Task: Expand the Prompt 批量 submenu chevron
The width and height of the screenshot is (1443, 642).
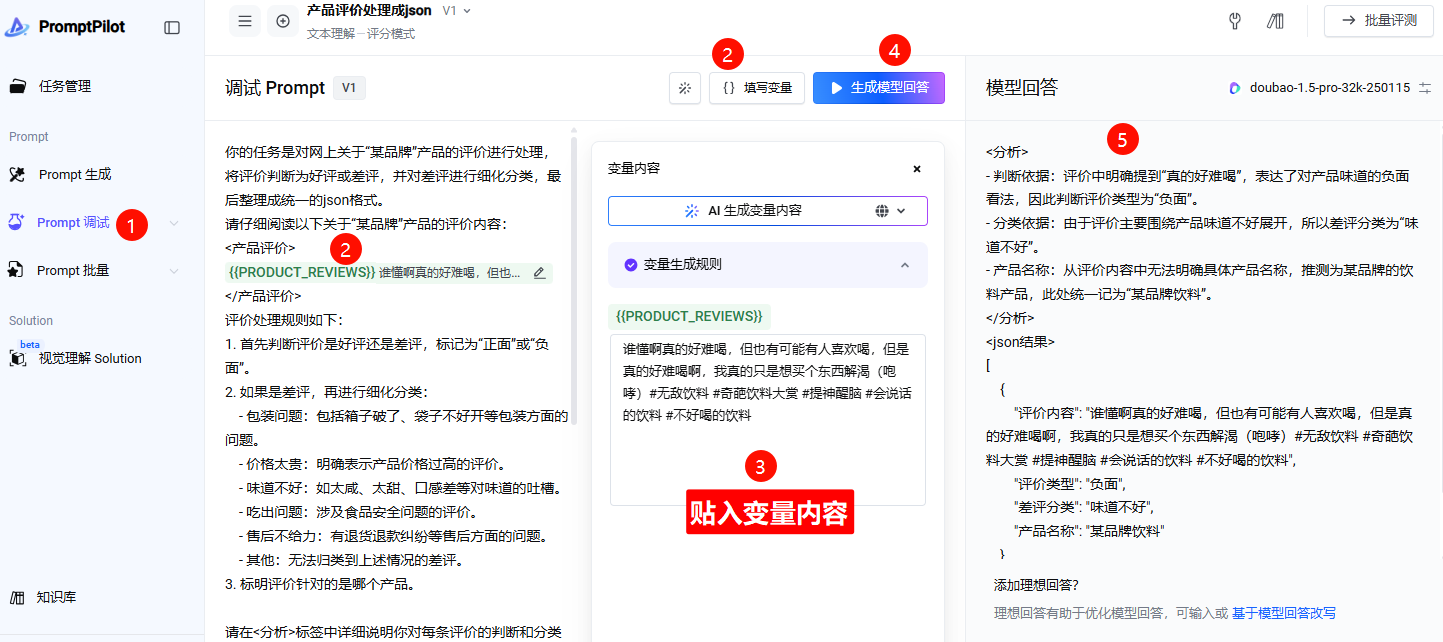Action: click(x=175, y=270)
